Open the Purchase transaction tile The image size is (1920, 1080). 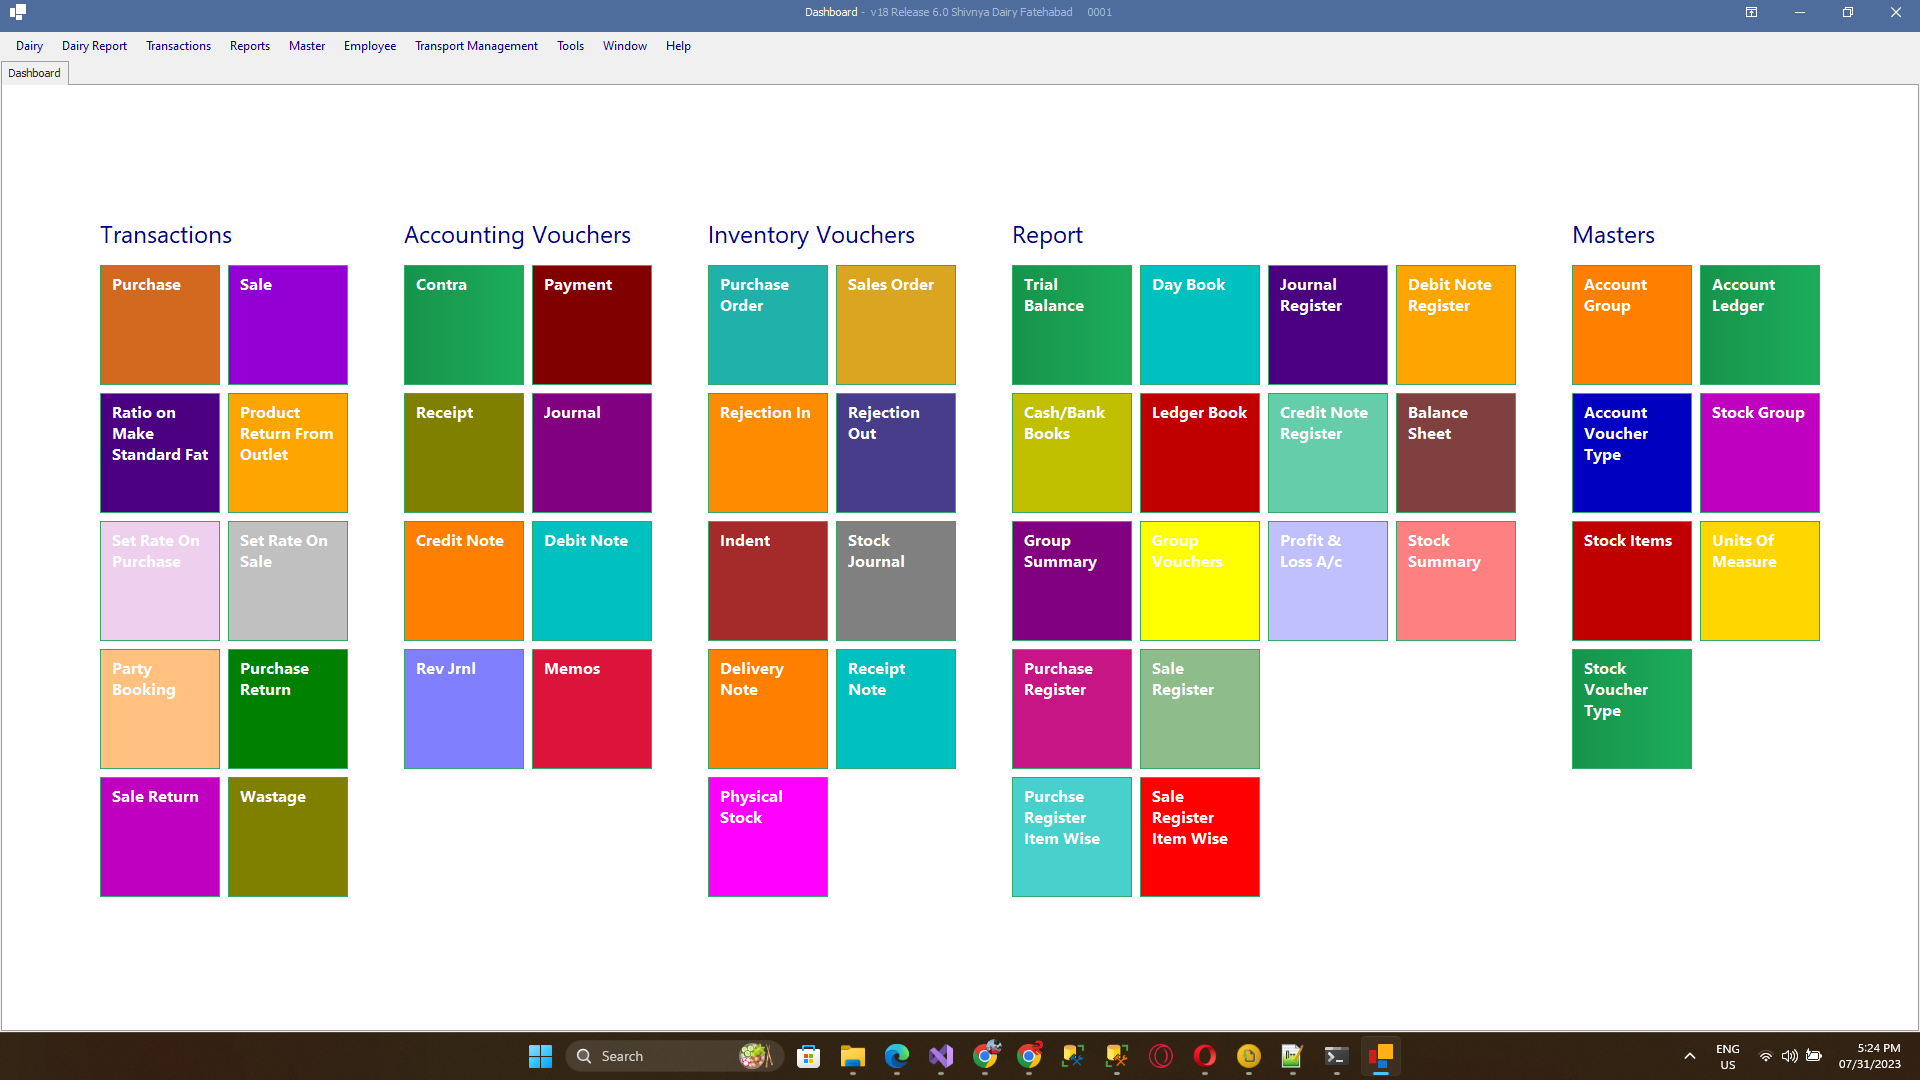click(160, 325)
